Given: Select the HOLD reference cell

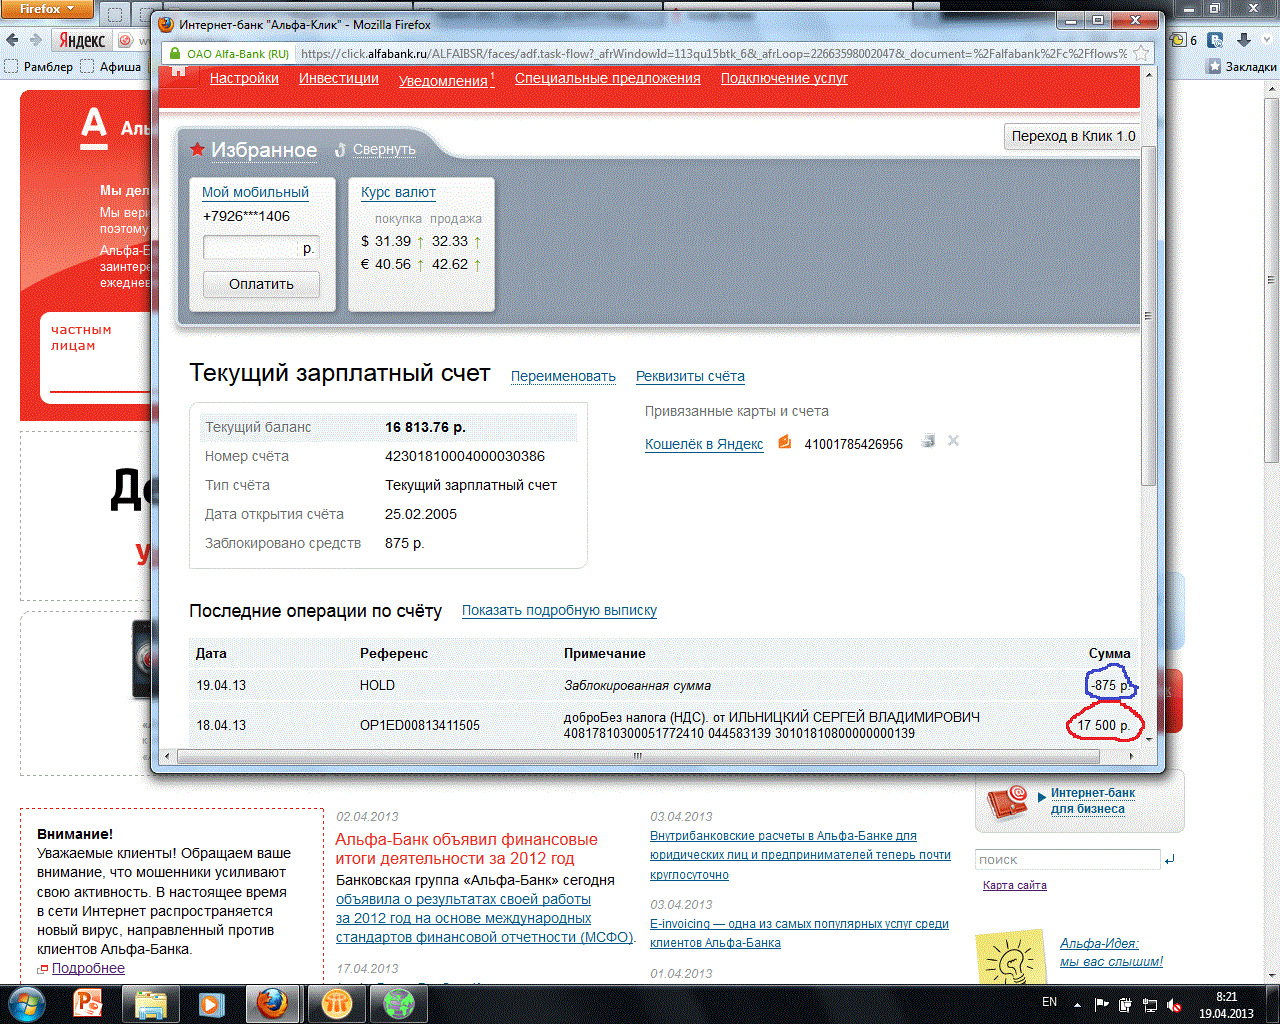Looking at the screenshot, I should [x=378, y=685].
